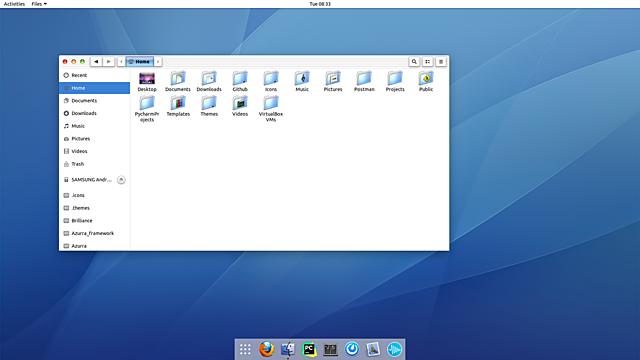Open the Azurra bookmark in sidebar
The width and height of the screenshot is (640, 360).
click(x=94, y=246)
